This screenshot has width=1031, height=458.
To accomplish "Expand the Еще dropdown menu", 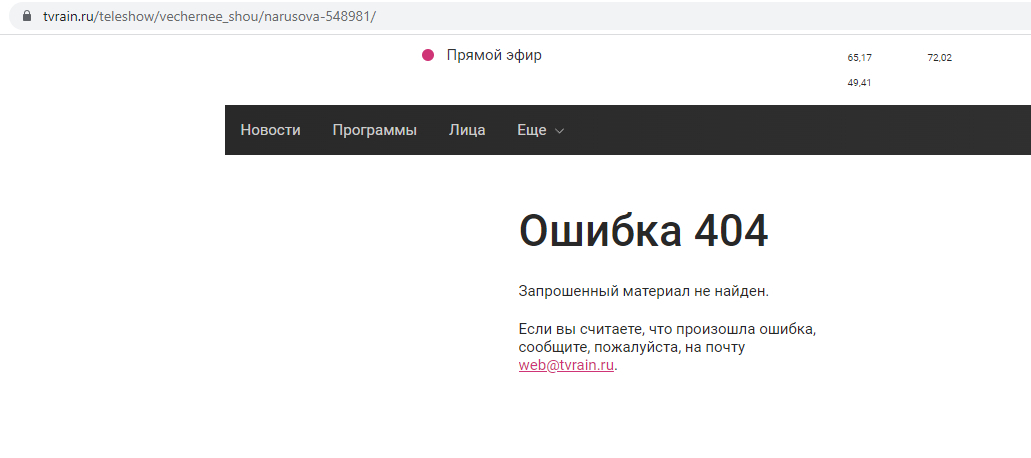I will pos(540,130).
